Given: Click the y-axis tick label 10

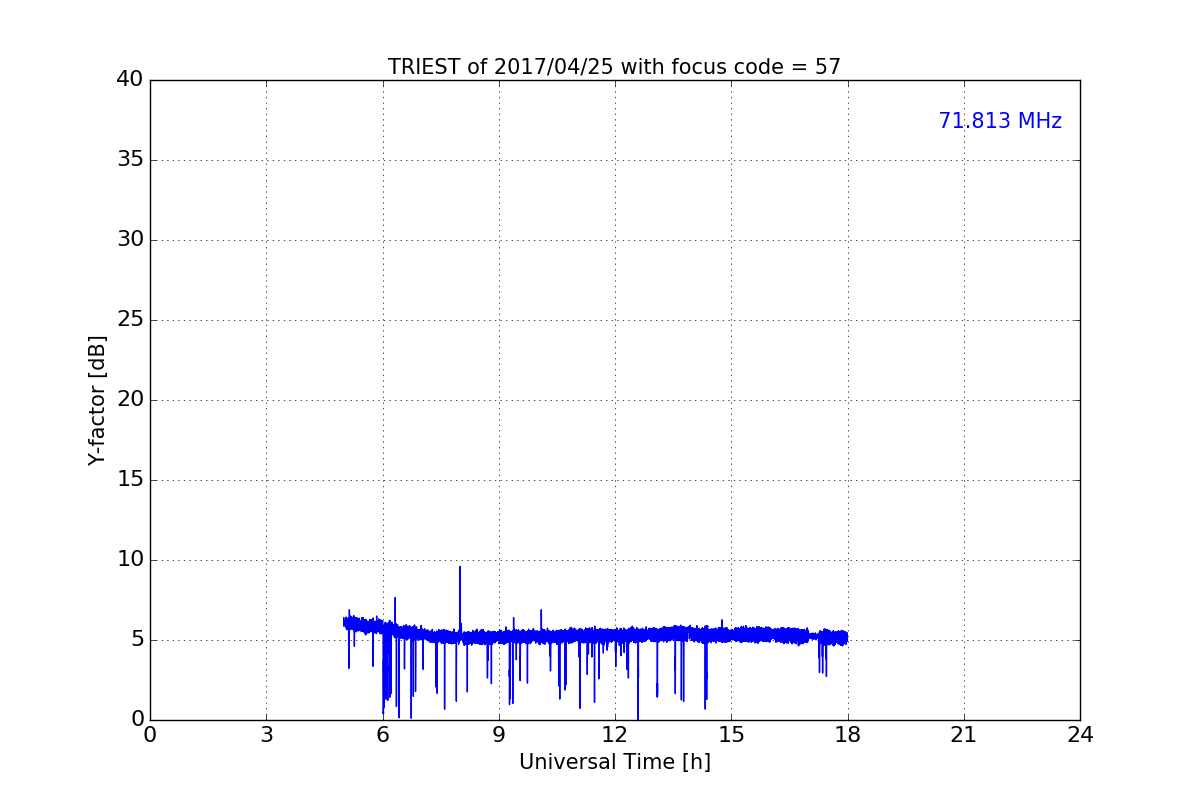Looking at the screenshot, I should [x=130, y=560].
